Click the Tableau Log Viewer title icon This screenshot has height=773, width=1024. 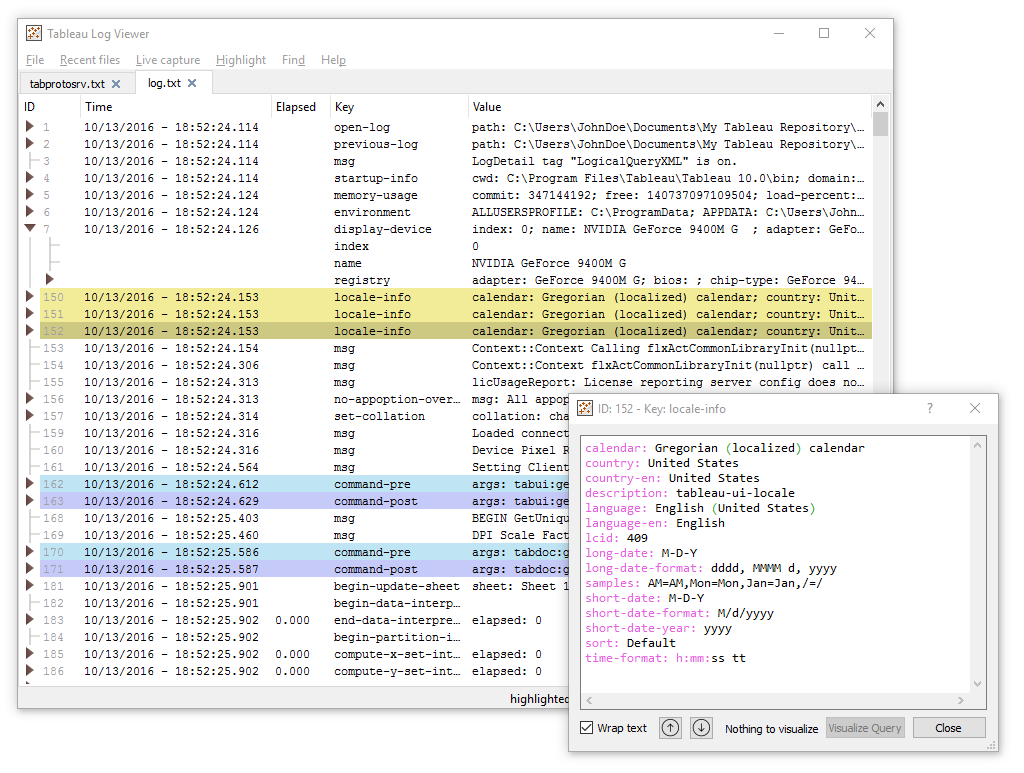point(34,33)
